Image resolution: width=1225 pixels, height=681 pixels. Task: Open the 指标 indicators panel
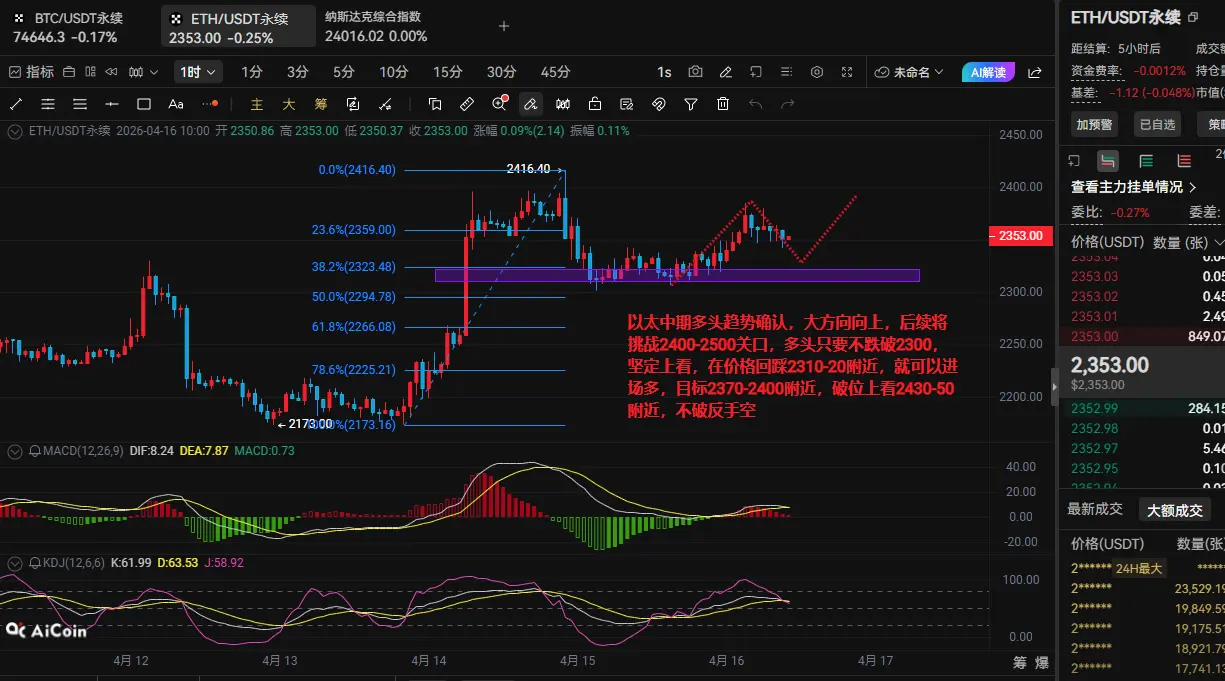coord(31,72)
